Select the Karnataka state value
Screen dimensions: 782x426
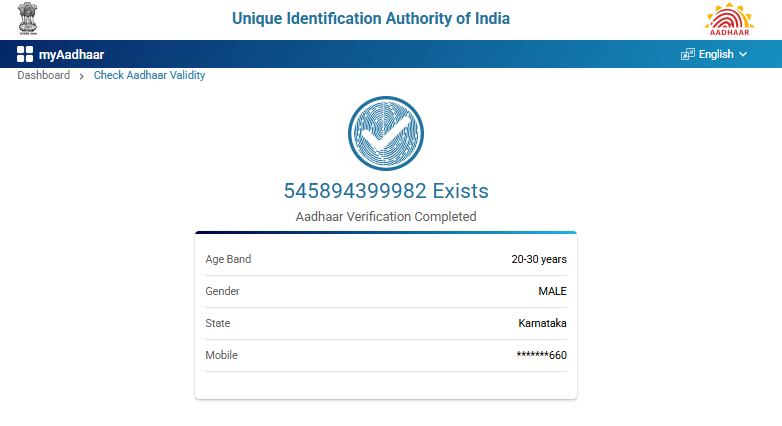pyautogui.click(x=542, y=323)
